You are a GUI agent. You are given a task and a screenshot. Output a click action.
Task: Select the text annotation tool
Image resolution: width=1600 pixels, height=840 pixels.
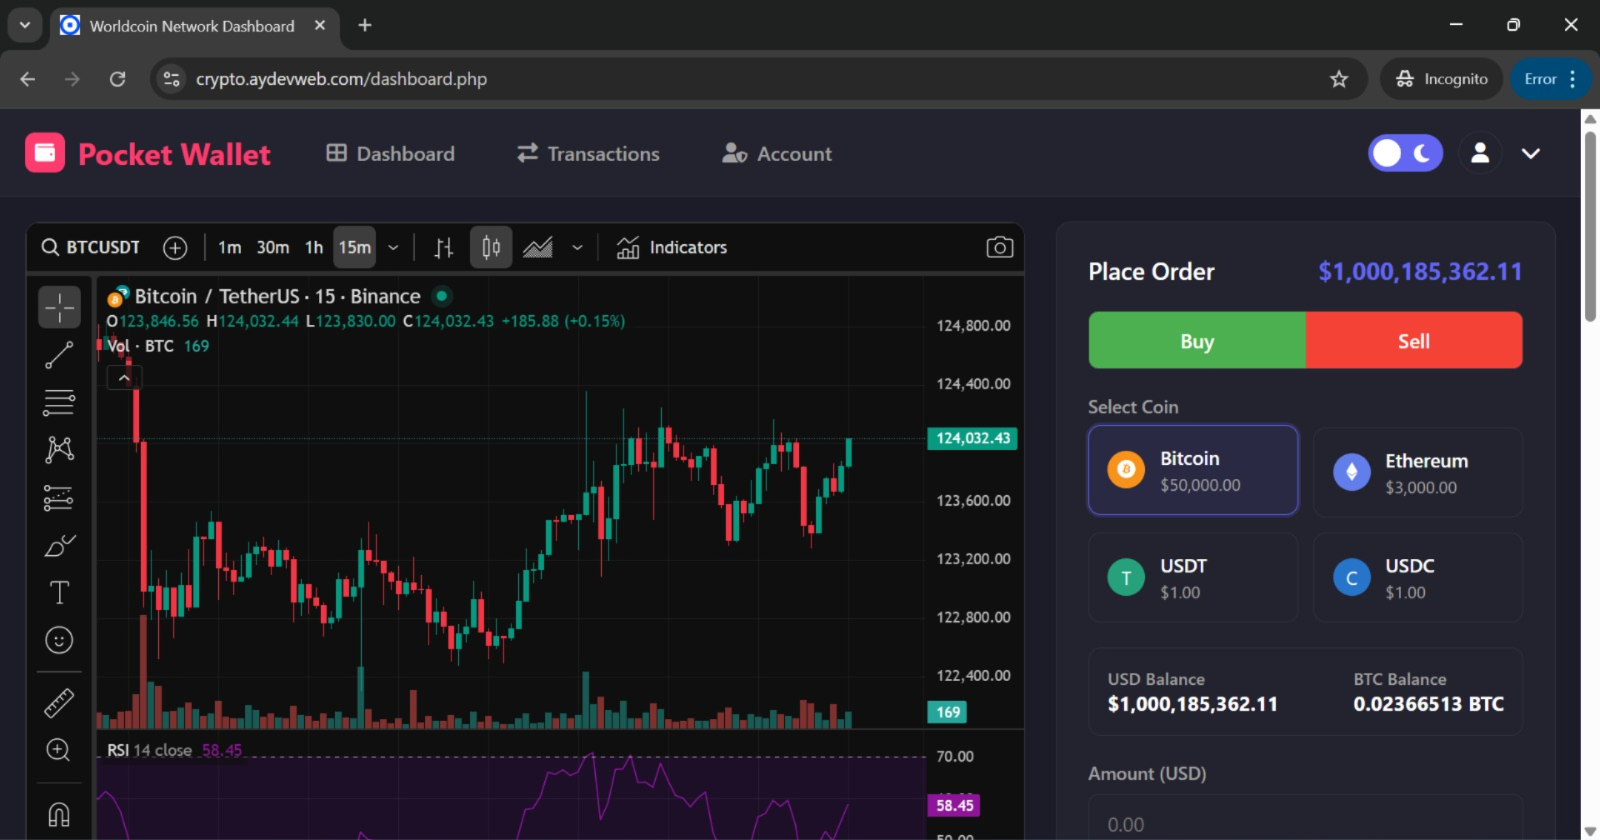point(59,592)
